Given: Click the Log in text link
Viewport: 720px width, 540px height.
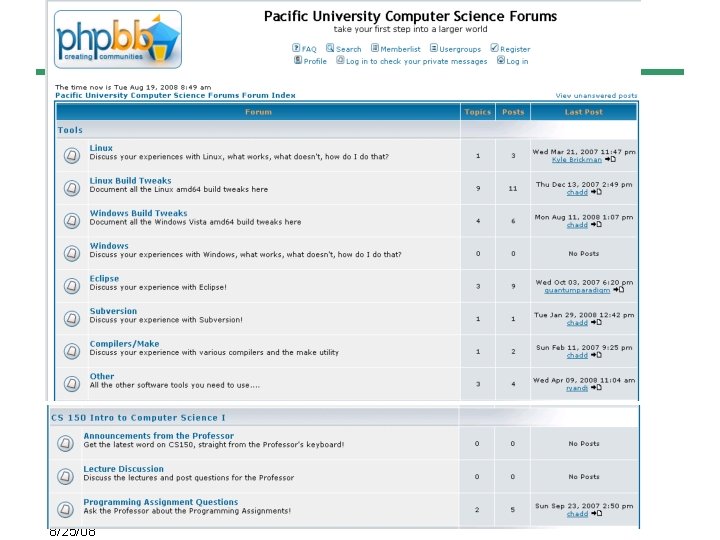Looking at the screenshot, I should 517,62.
